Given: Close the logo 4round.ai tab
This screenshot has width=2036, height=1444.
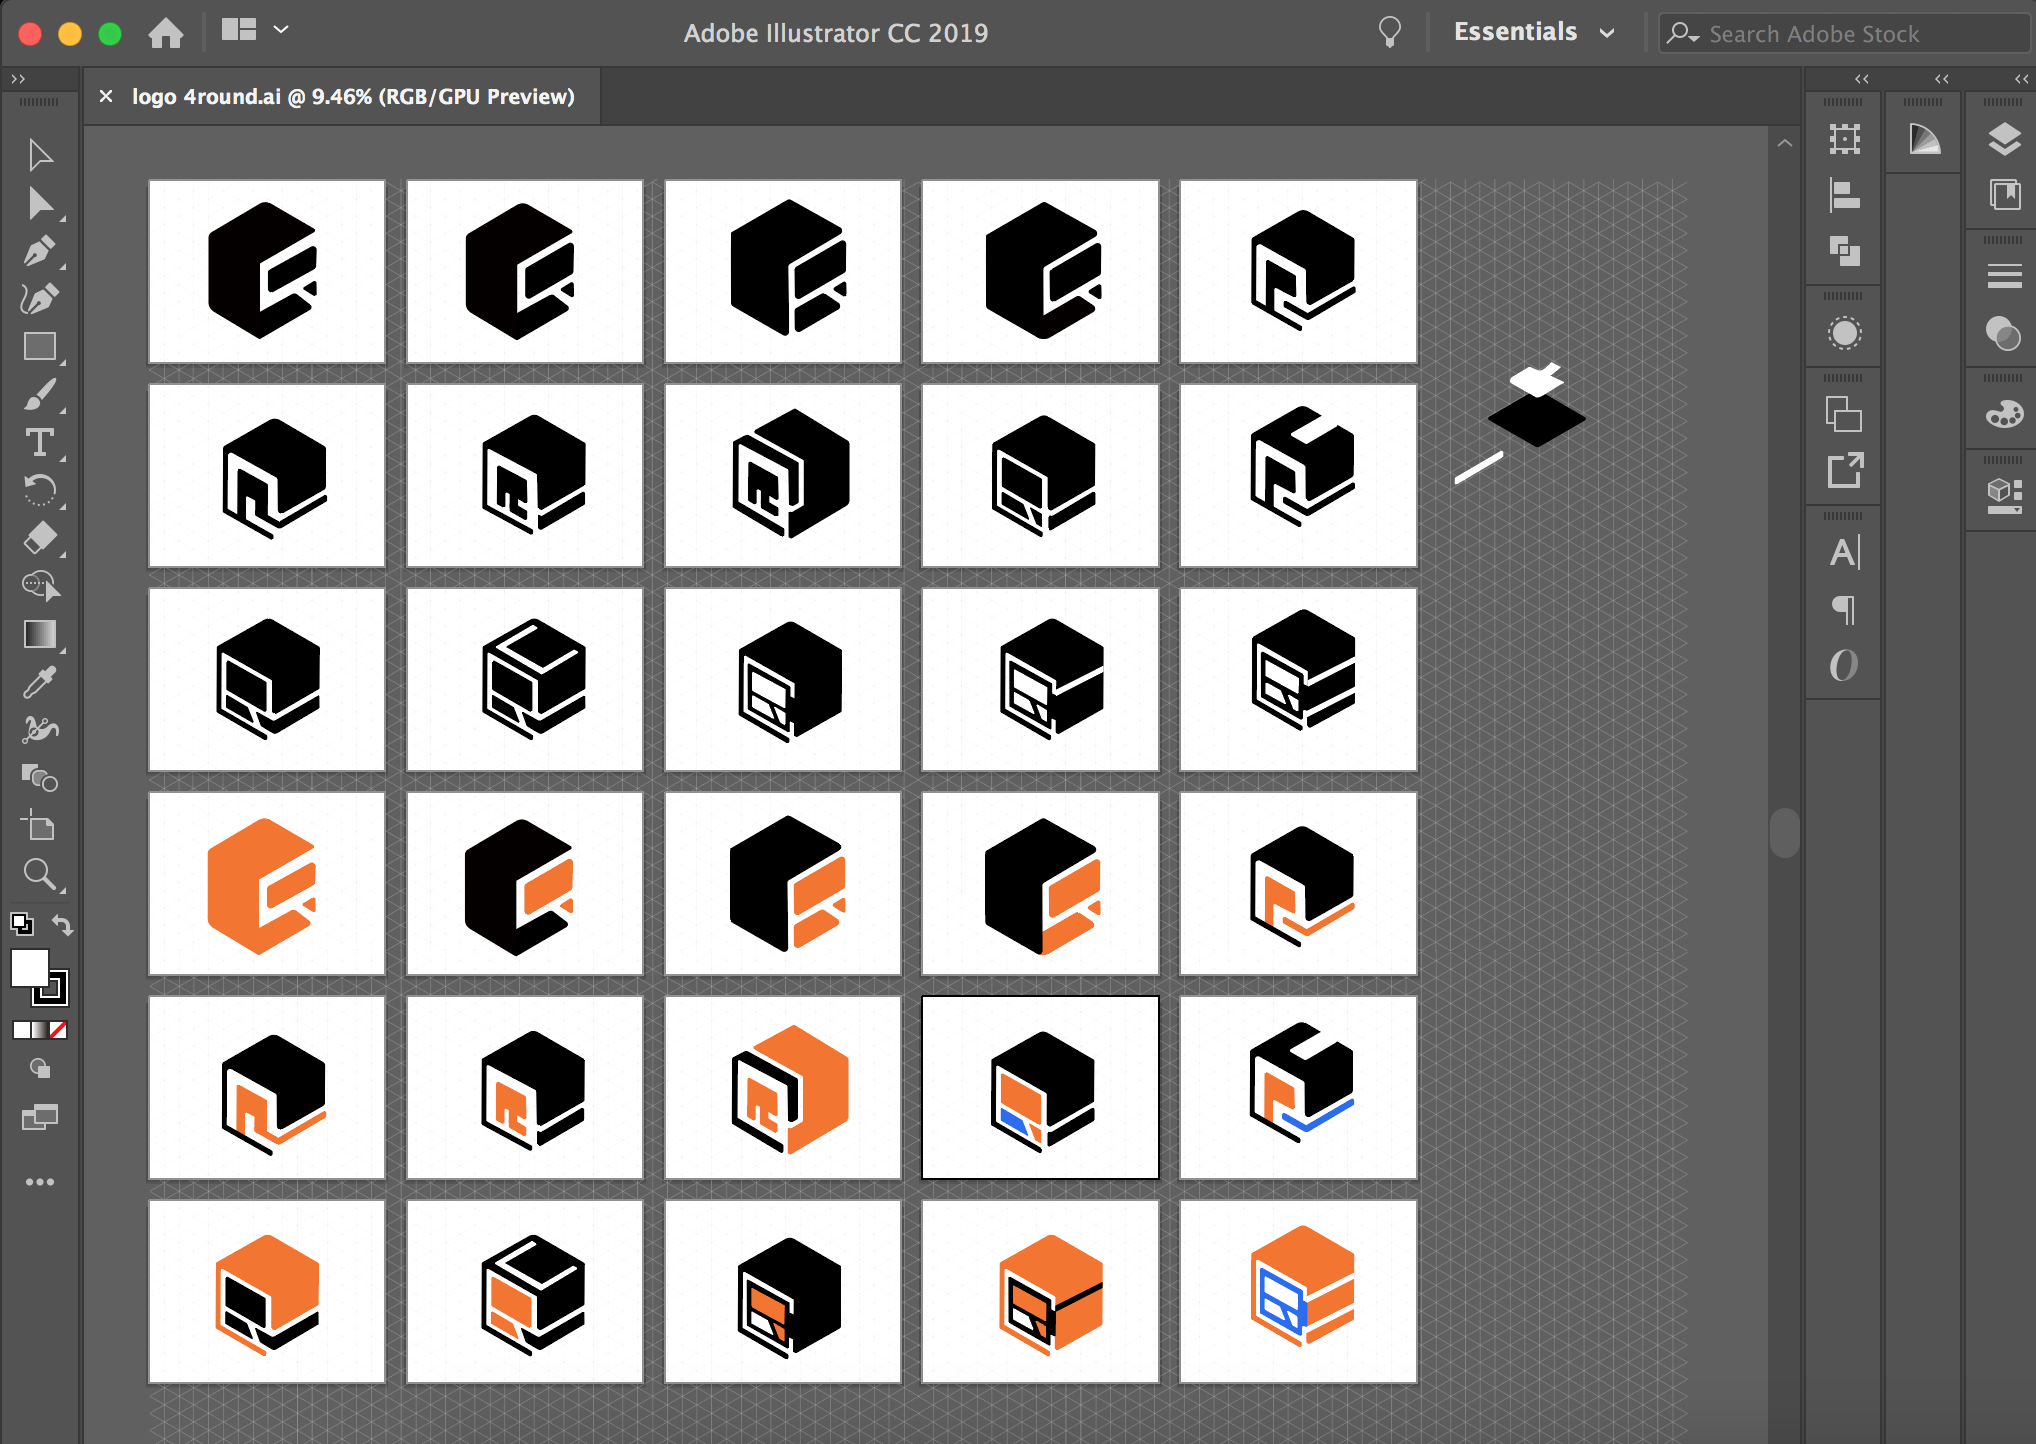Looking at the screenshot, I should (x=106, y=97).
